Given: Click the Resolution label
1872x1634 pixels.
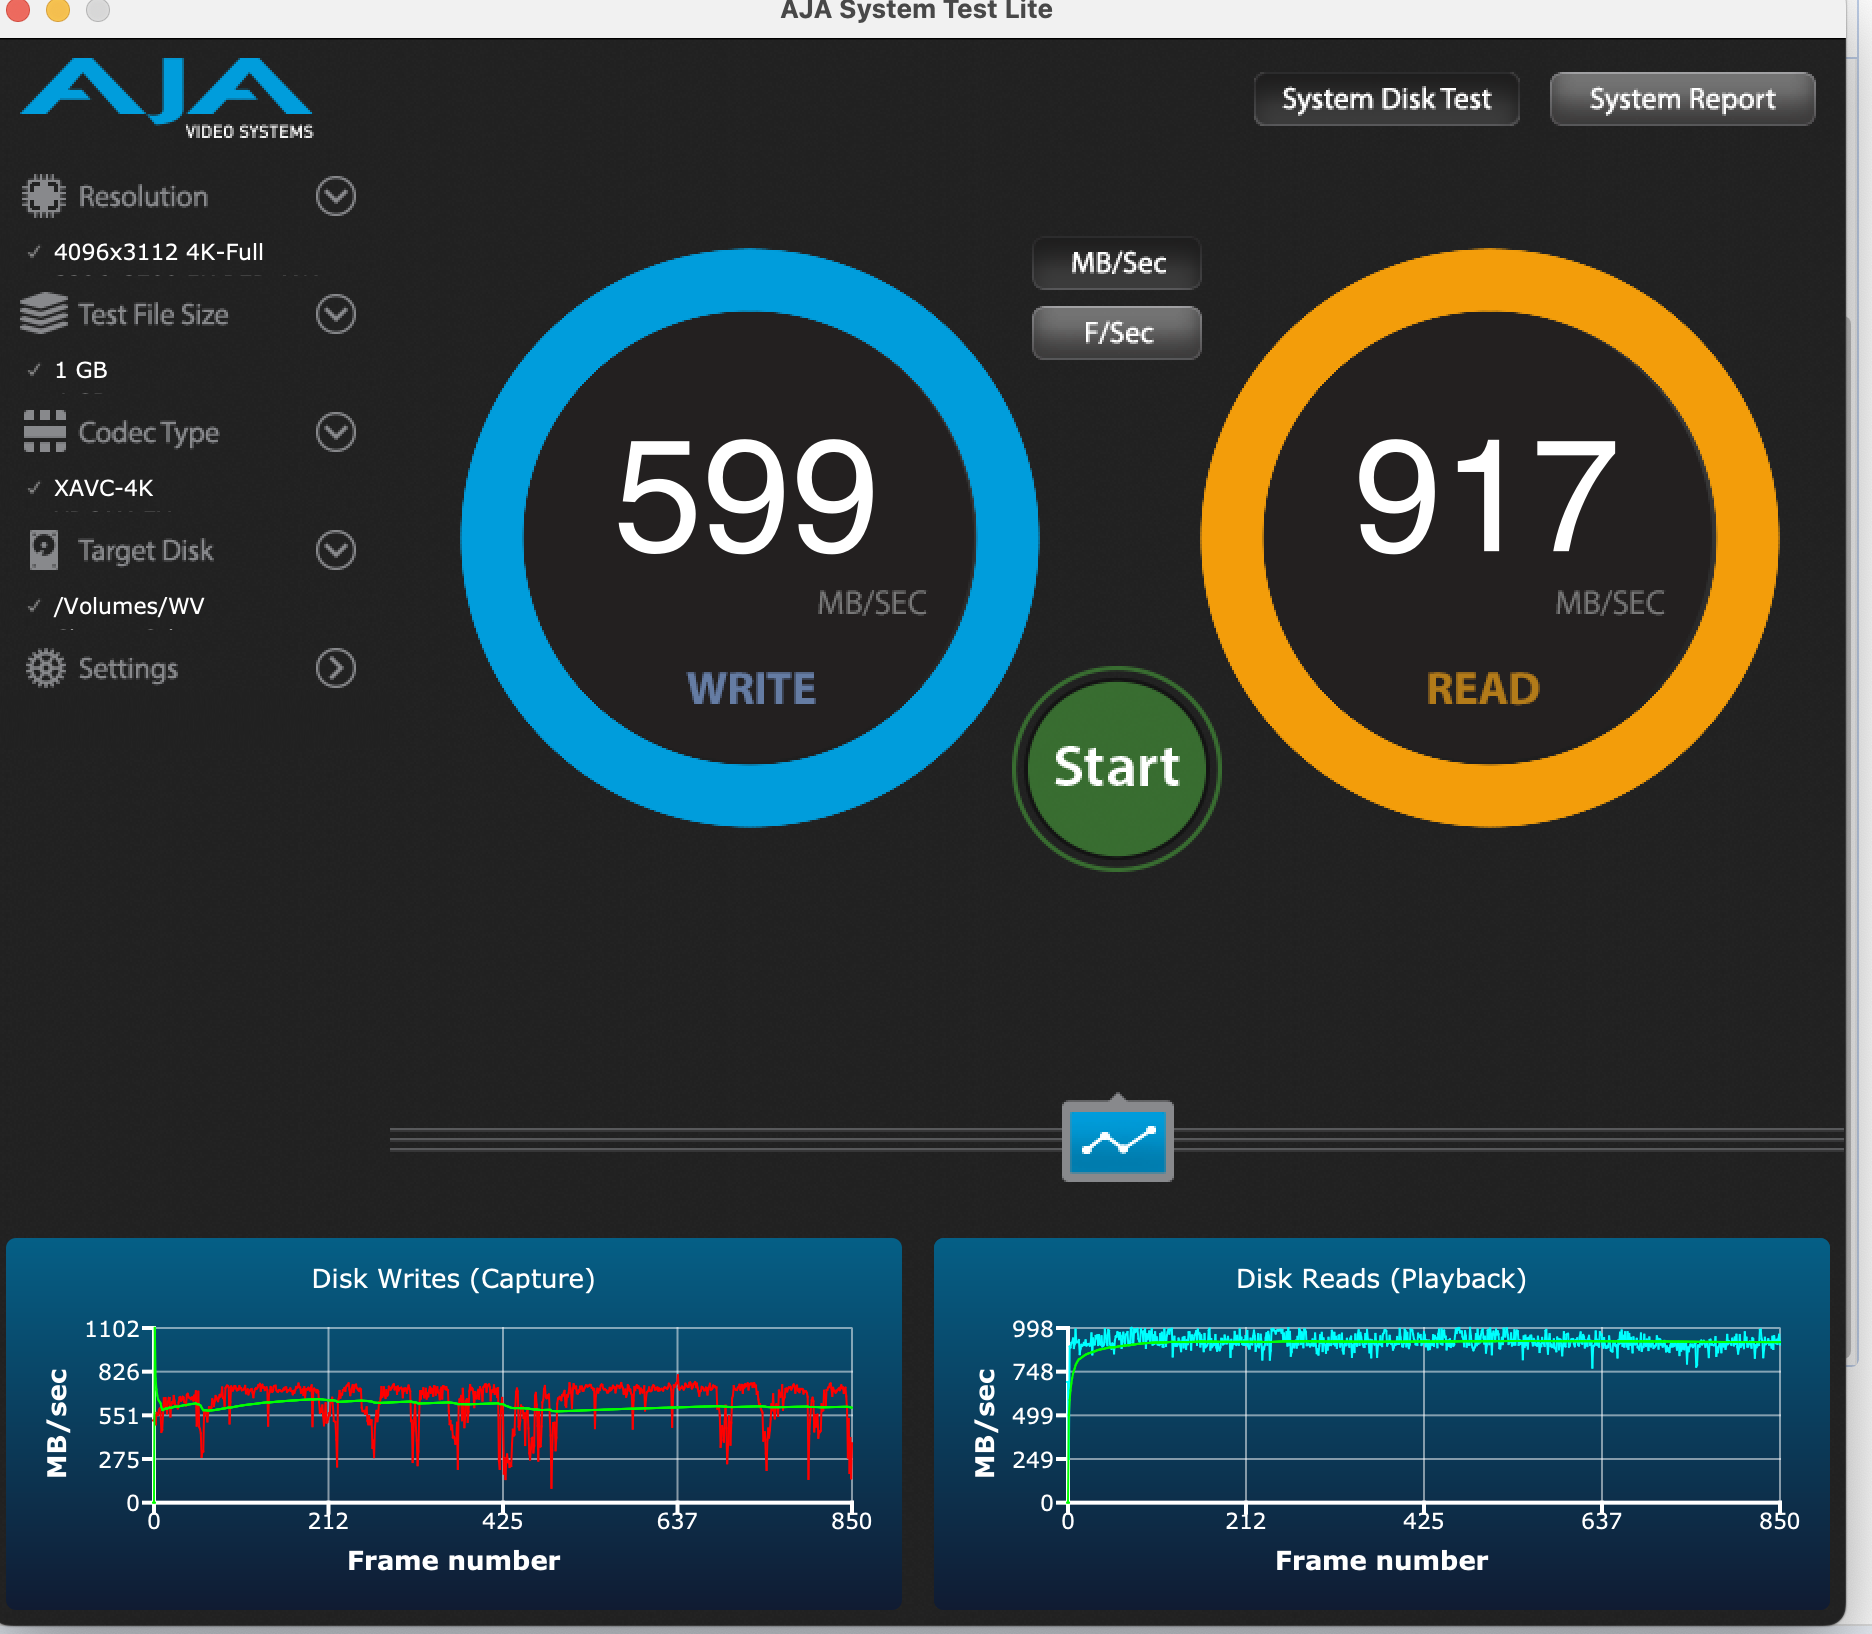Looking at the screenshot, I should click(x=143, y=196).
